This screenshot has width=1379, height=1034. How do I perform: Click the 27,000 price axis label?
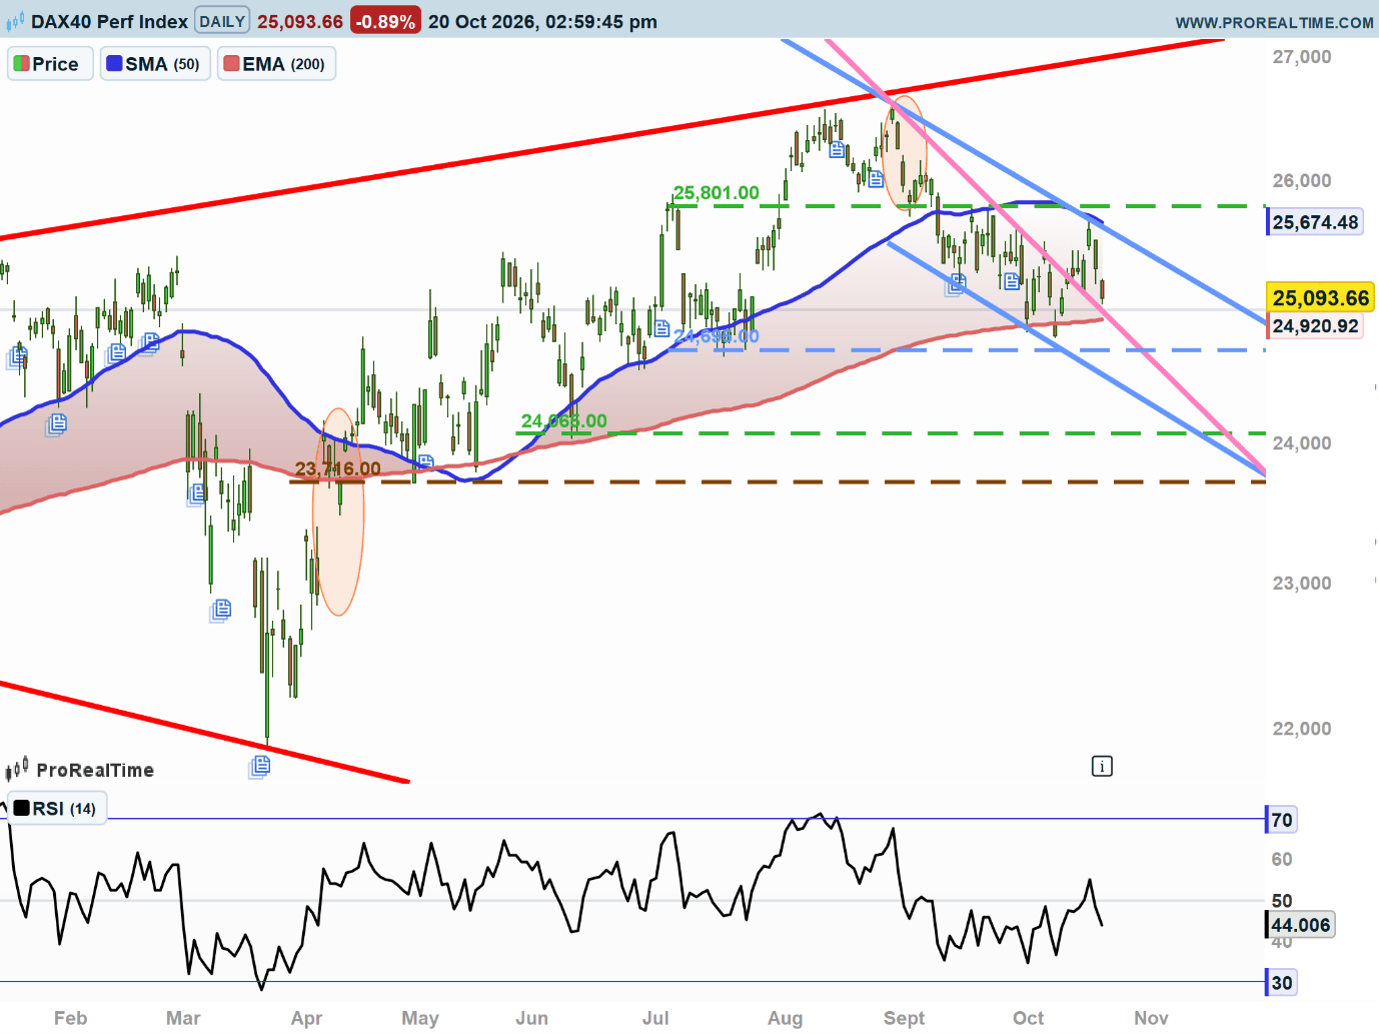(x=1301, y=57)
